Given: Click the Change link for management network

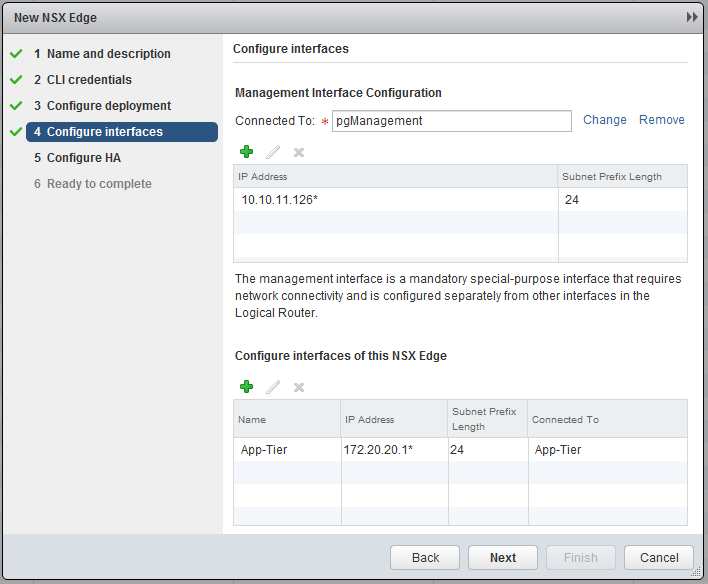Looking at the screenshot, I should tap(604, 120).
